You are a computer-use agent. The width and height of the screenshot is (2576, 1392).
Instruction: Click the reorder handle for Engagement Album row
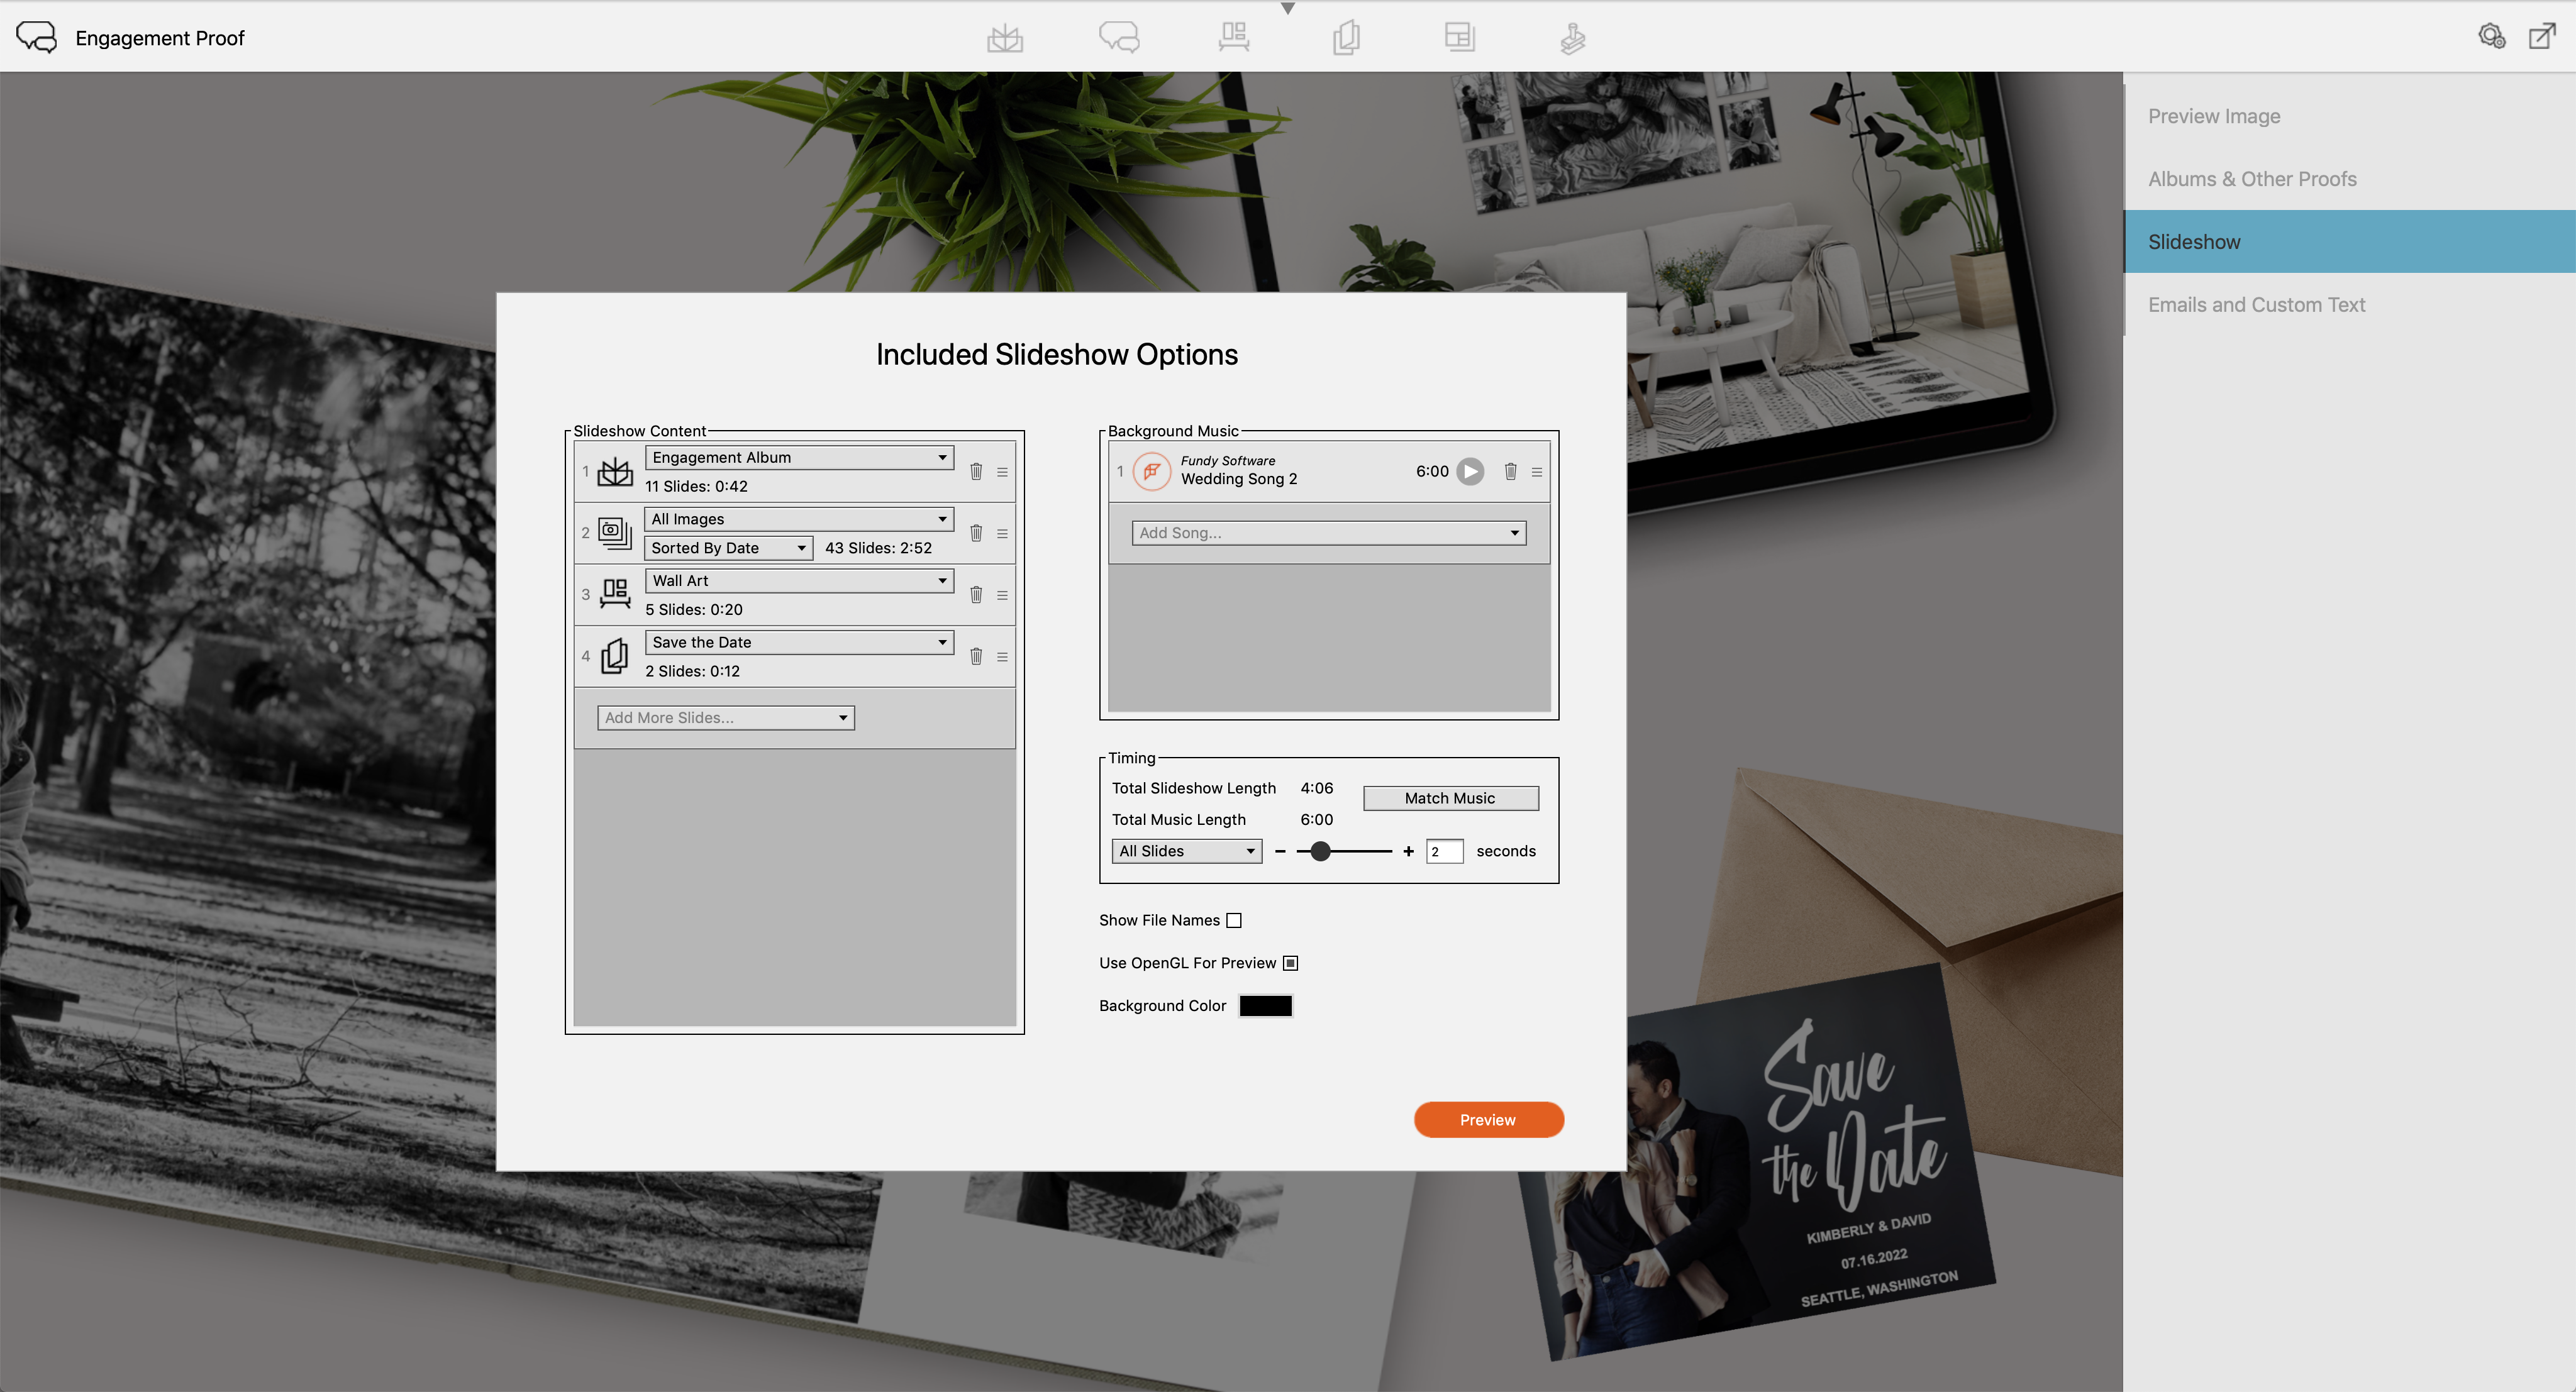pos(1002,472)
